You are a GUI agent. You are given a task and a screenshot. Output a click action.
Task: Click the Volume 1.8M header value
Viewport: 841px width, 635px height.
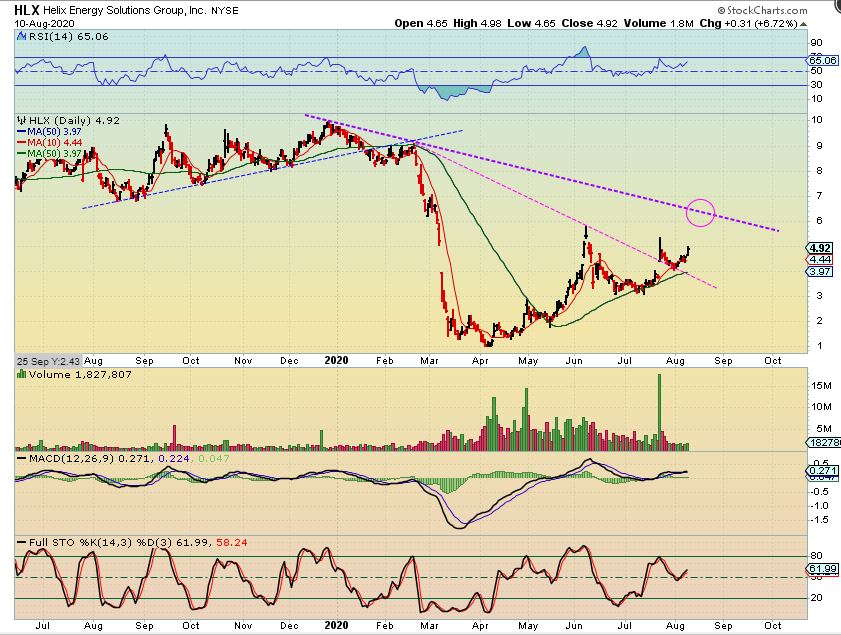(x=658, y=24)
